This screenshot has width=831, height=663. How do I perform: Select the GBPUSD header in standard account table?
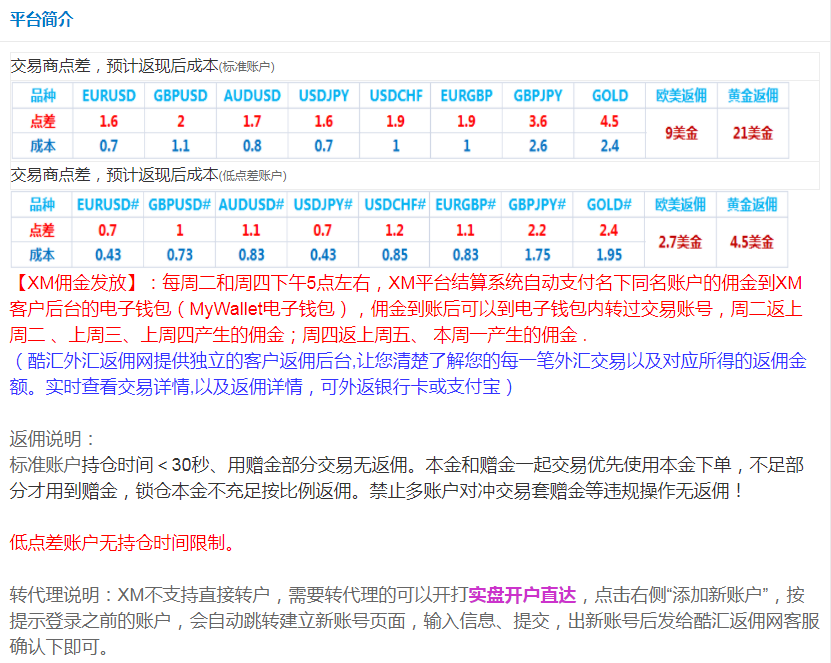coord(181,96)
